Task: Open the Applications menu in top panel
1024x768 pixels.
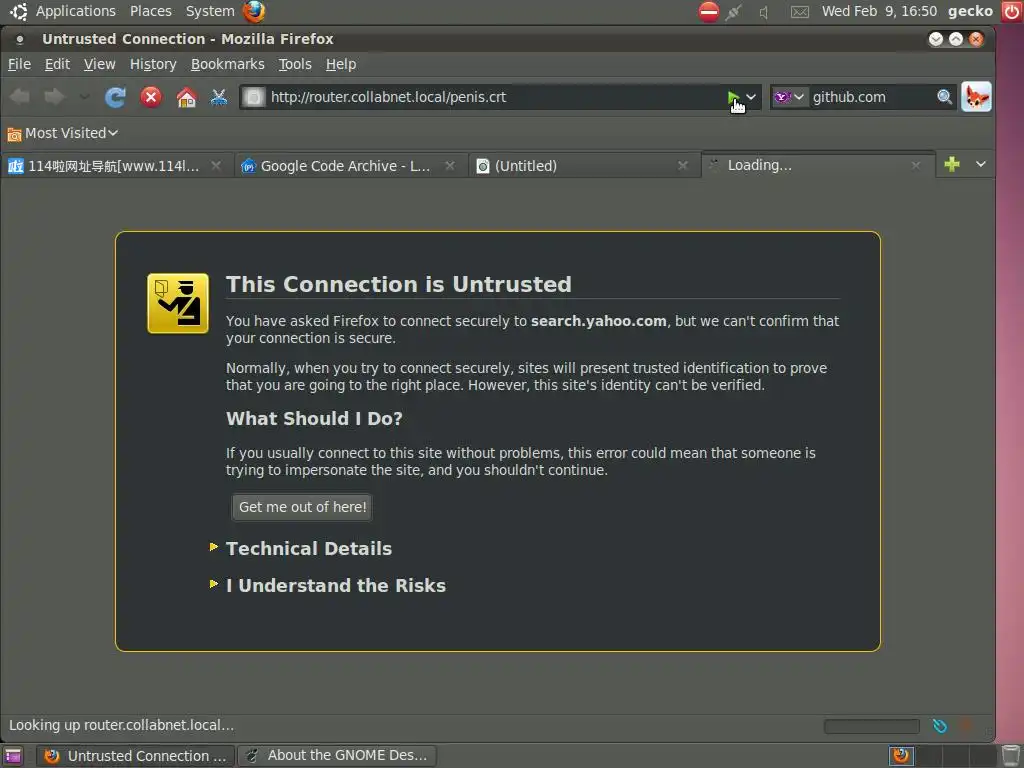Action: pos(75,11)
